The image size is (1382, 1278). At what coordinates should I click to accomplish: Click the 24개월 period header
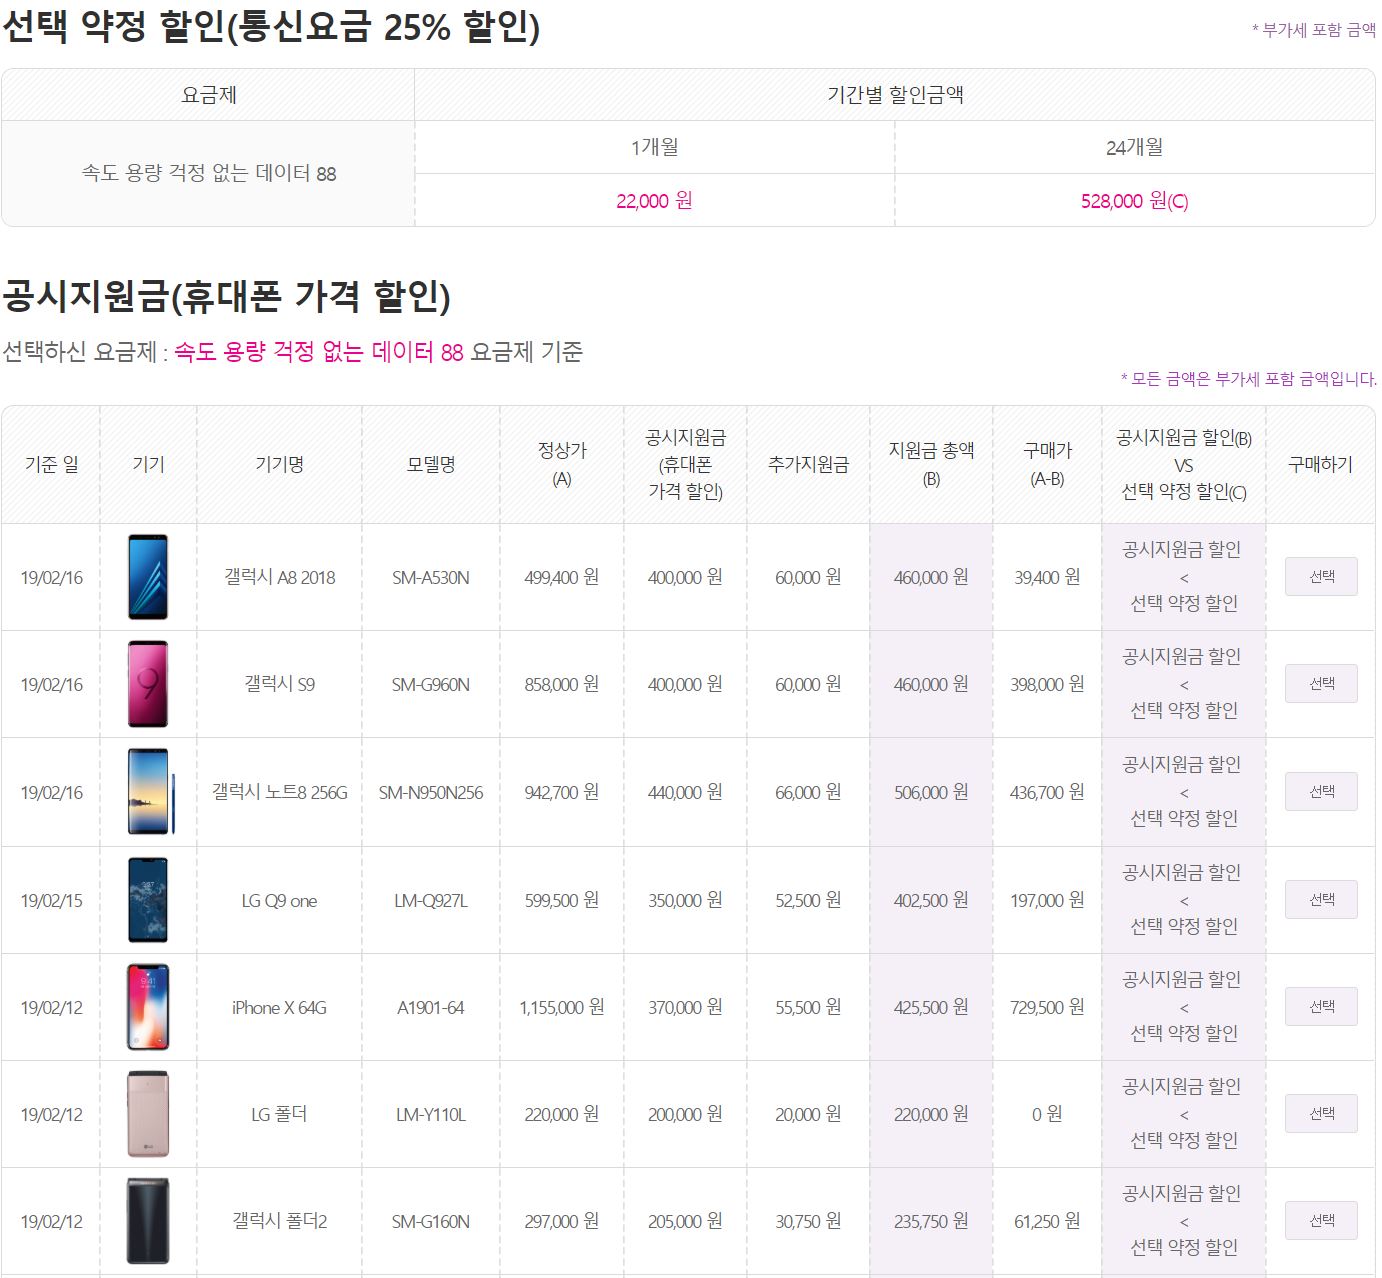(1134, 147)
